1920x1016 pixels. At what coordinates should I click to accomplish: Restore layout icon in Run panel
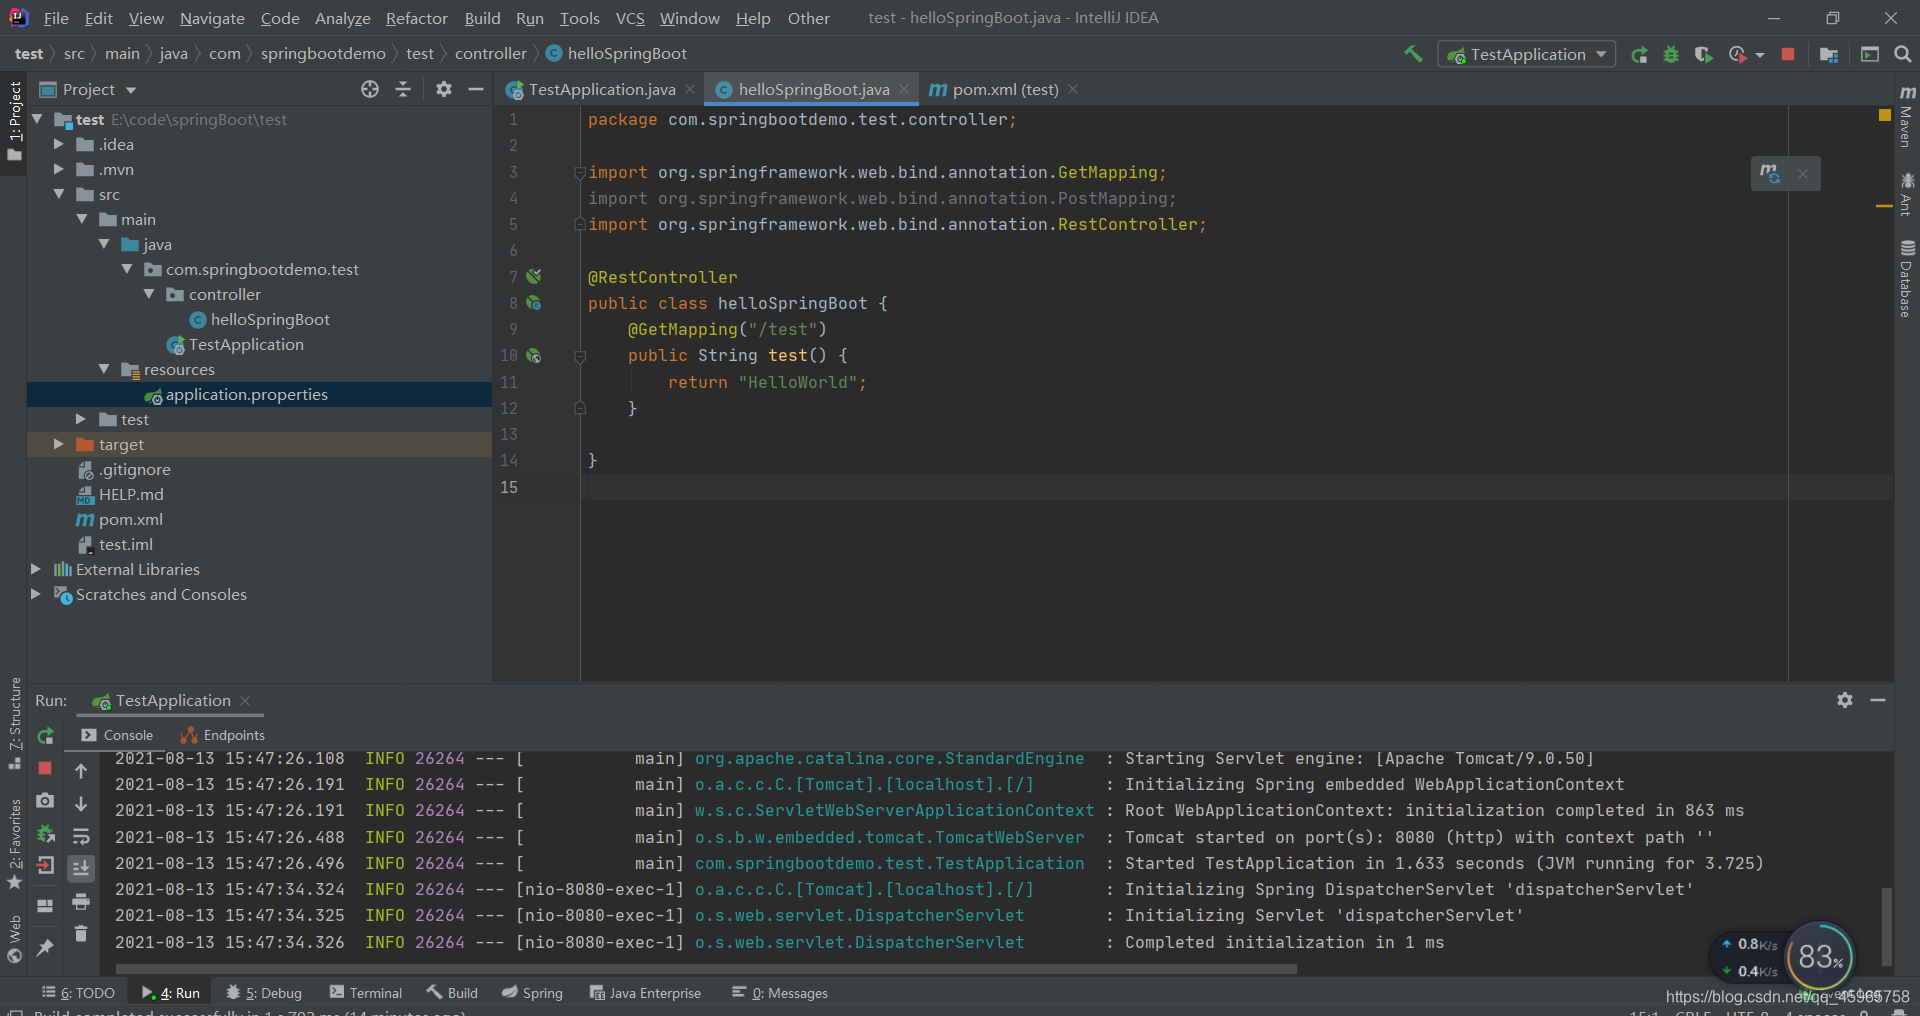point(45,906)
